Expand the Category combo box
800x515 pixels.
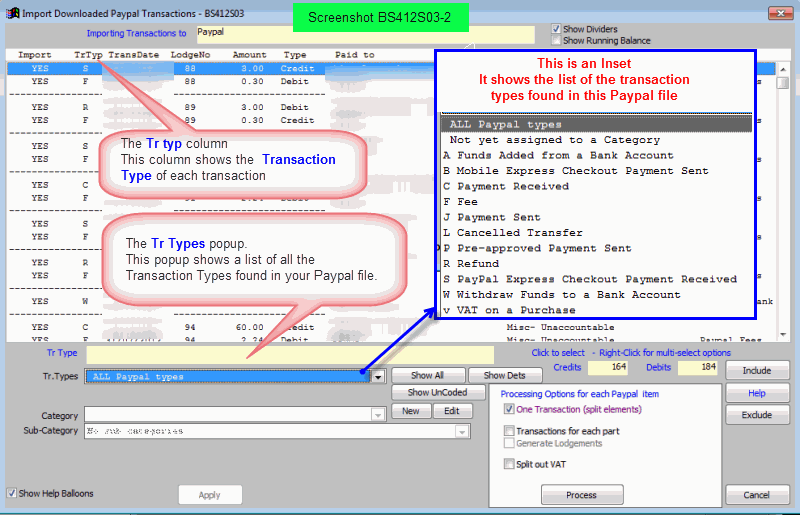coord(378,414)
